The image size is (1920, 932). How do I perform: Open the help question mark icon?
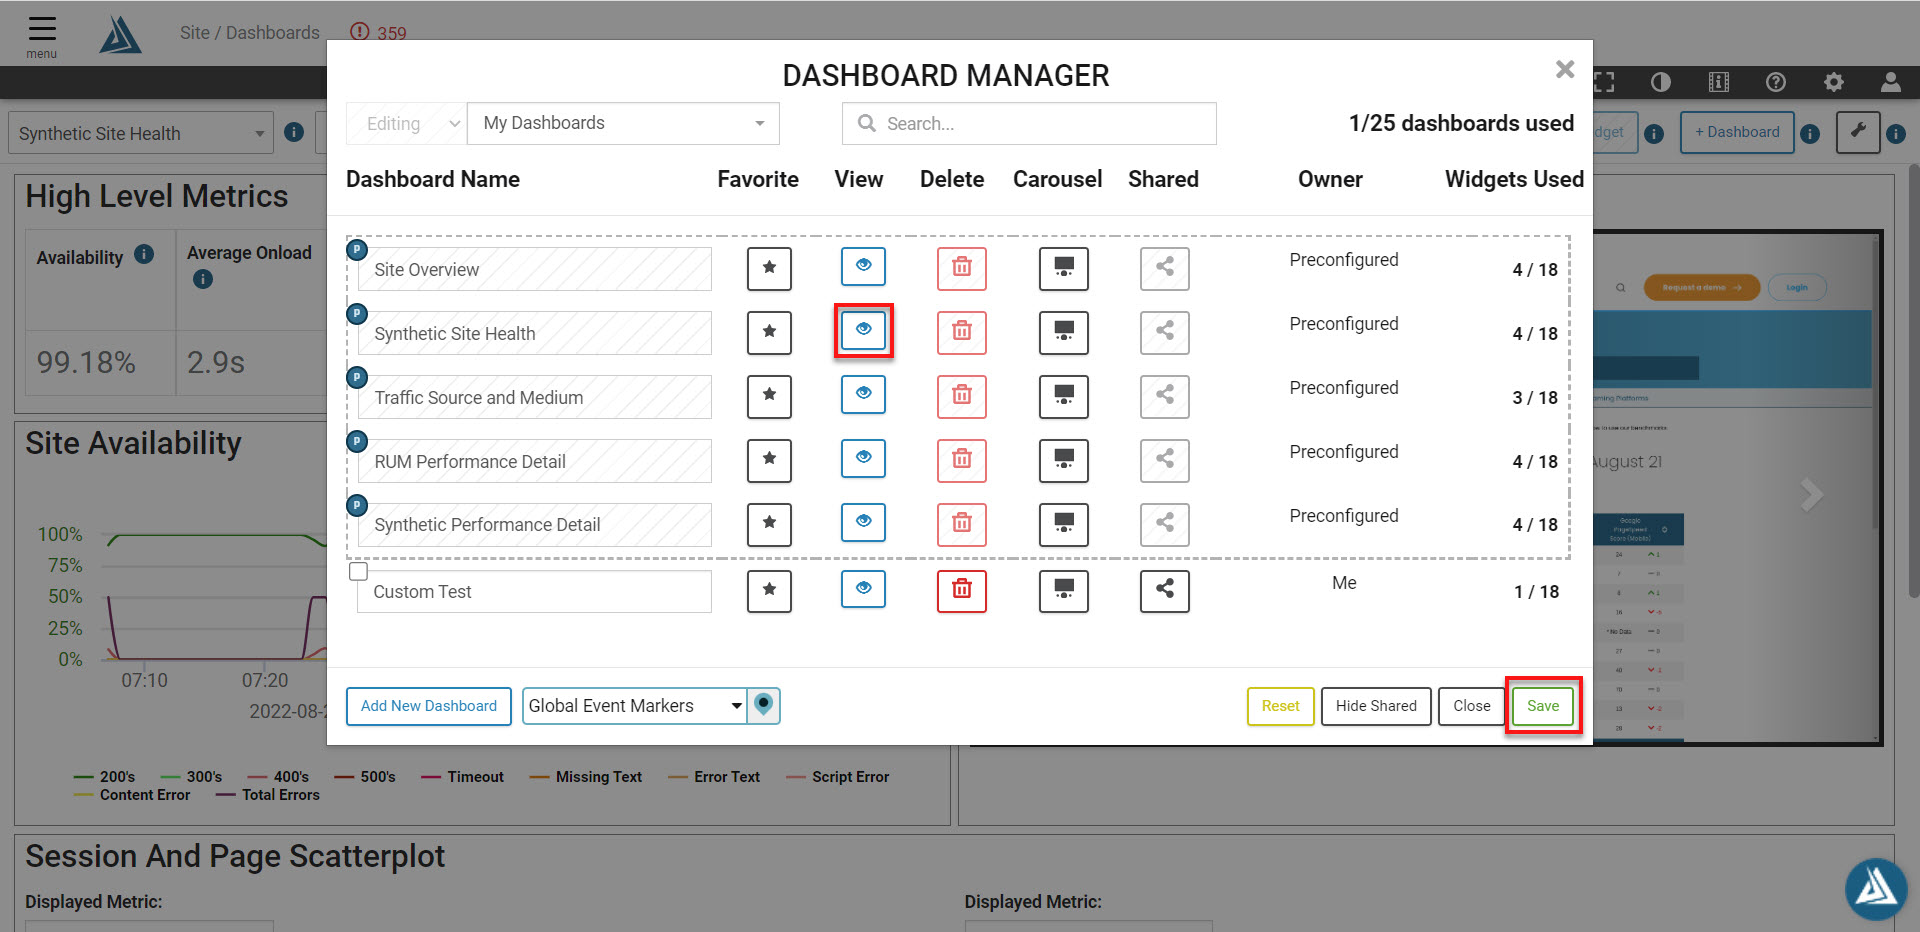click(x=1776, y=82)
